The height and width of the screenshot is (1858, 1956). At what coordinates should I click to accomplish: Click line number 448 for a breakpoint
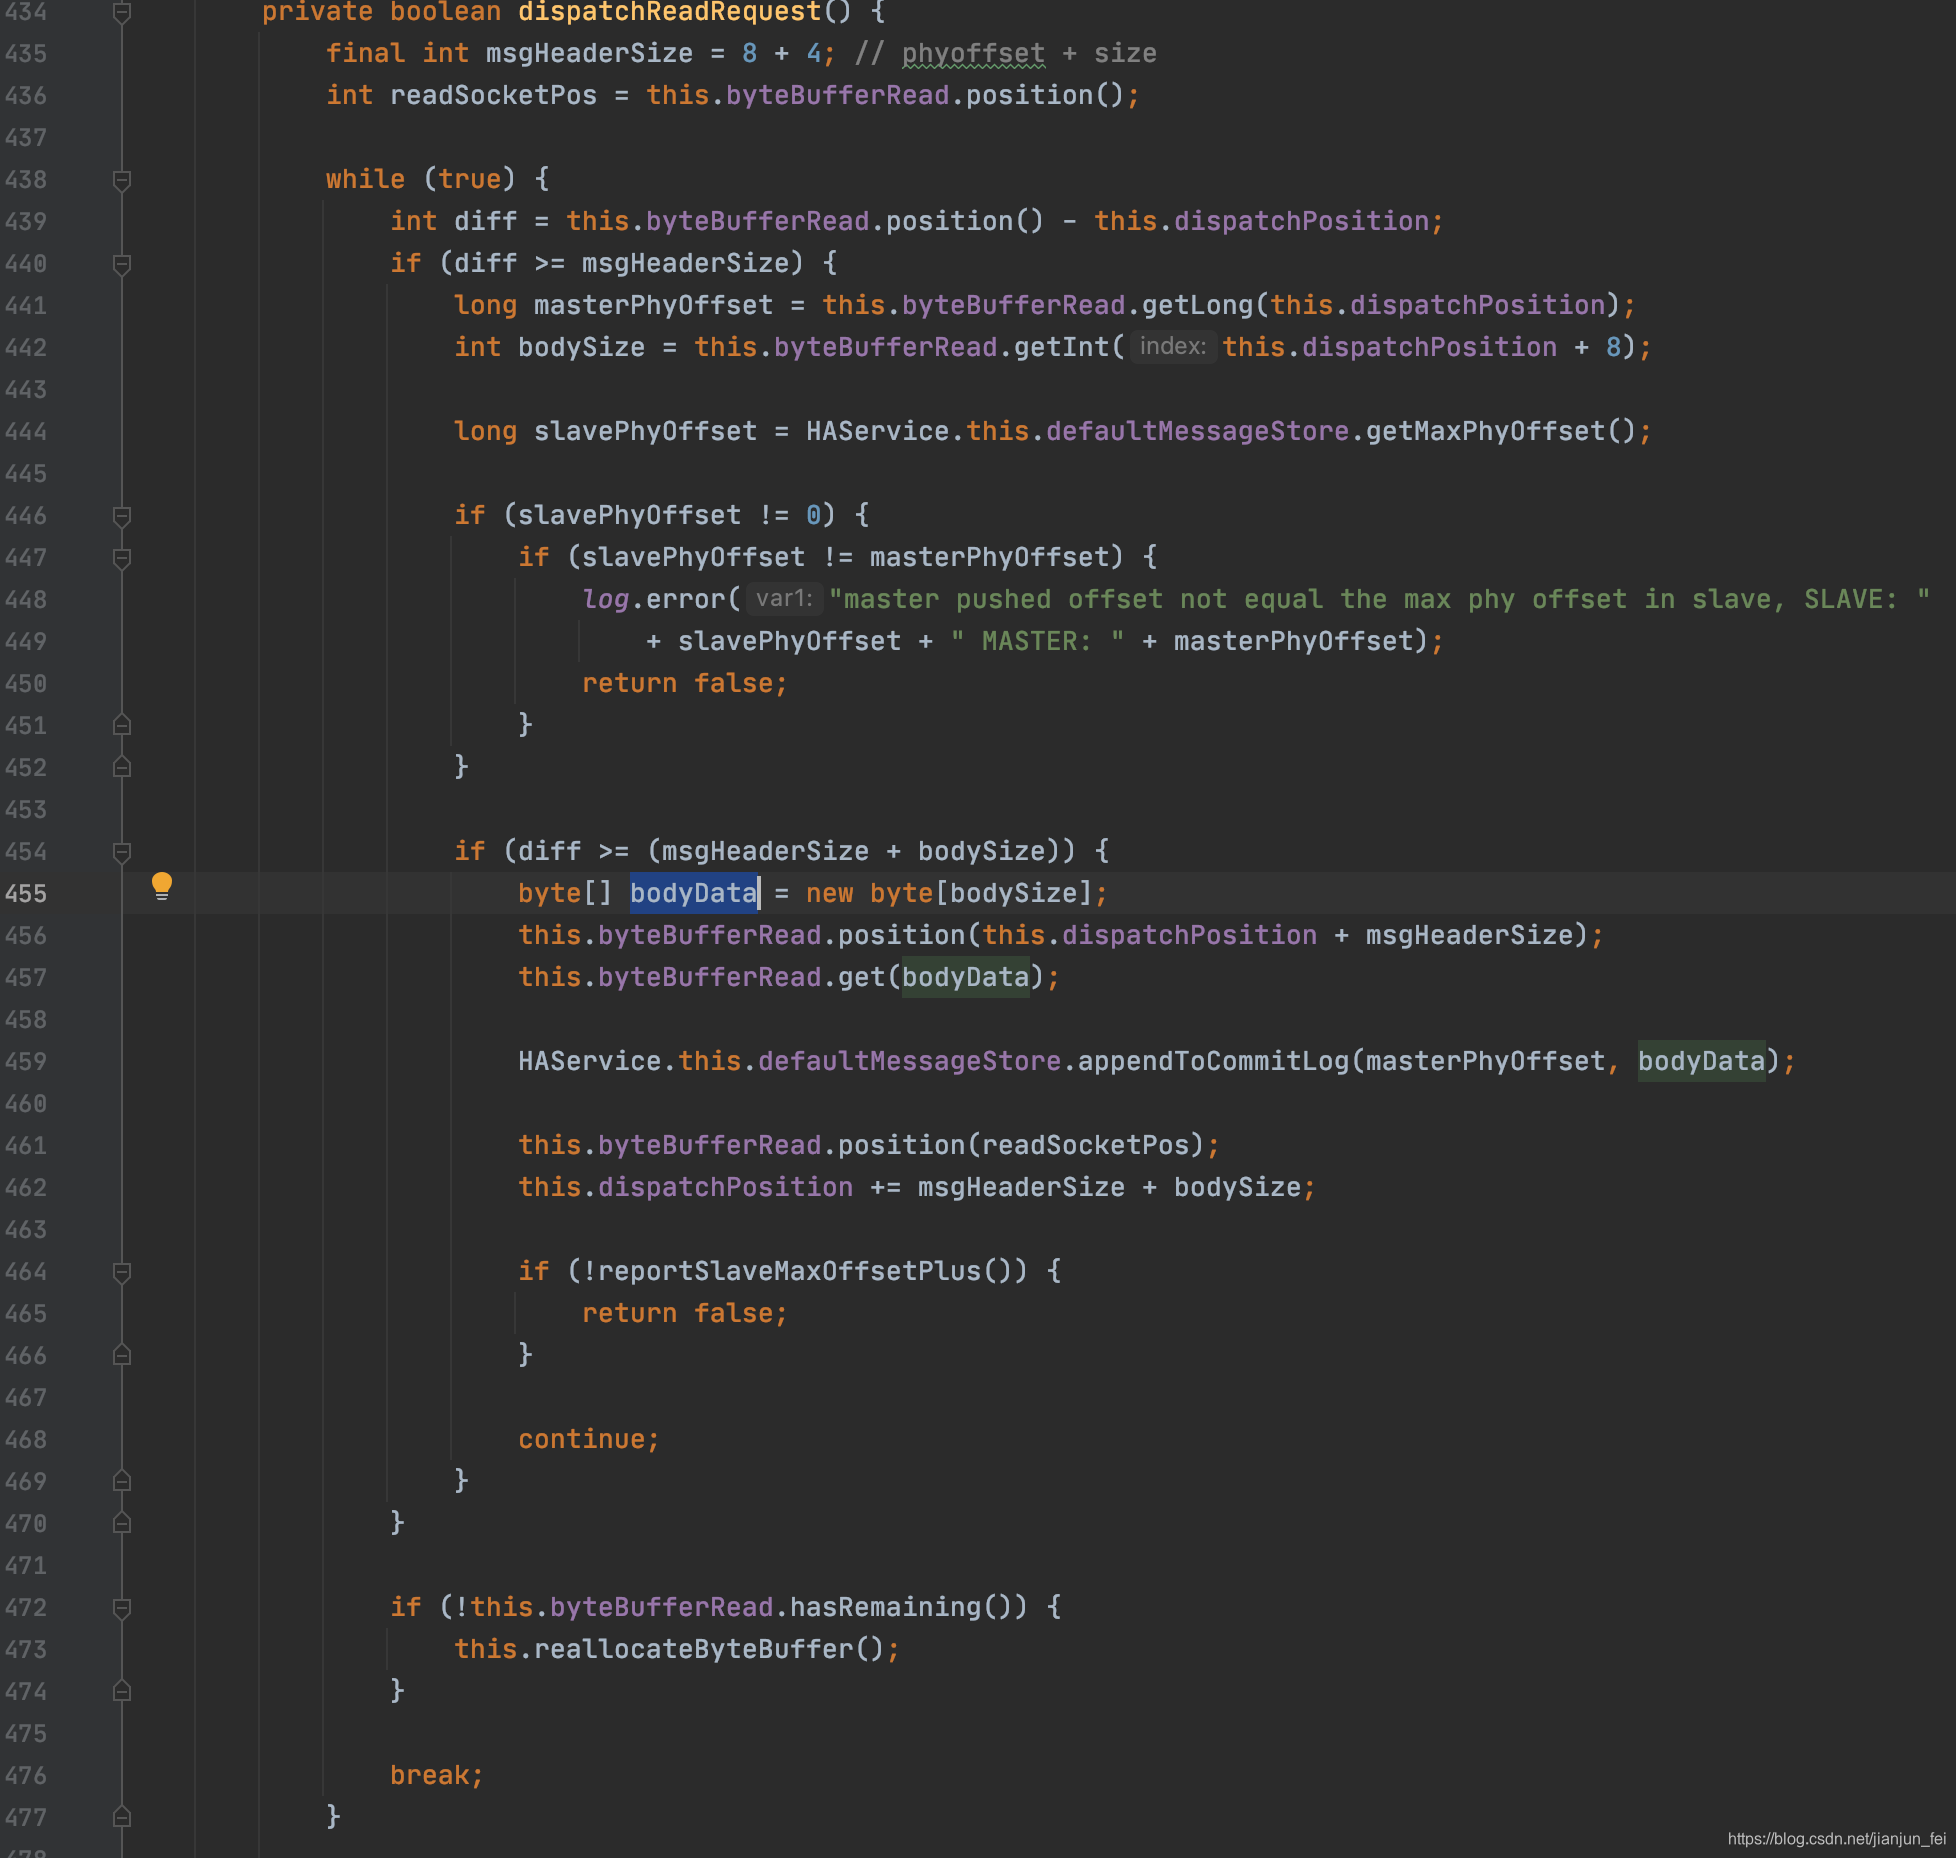click(26, 599)
